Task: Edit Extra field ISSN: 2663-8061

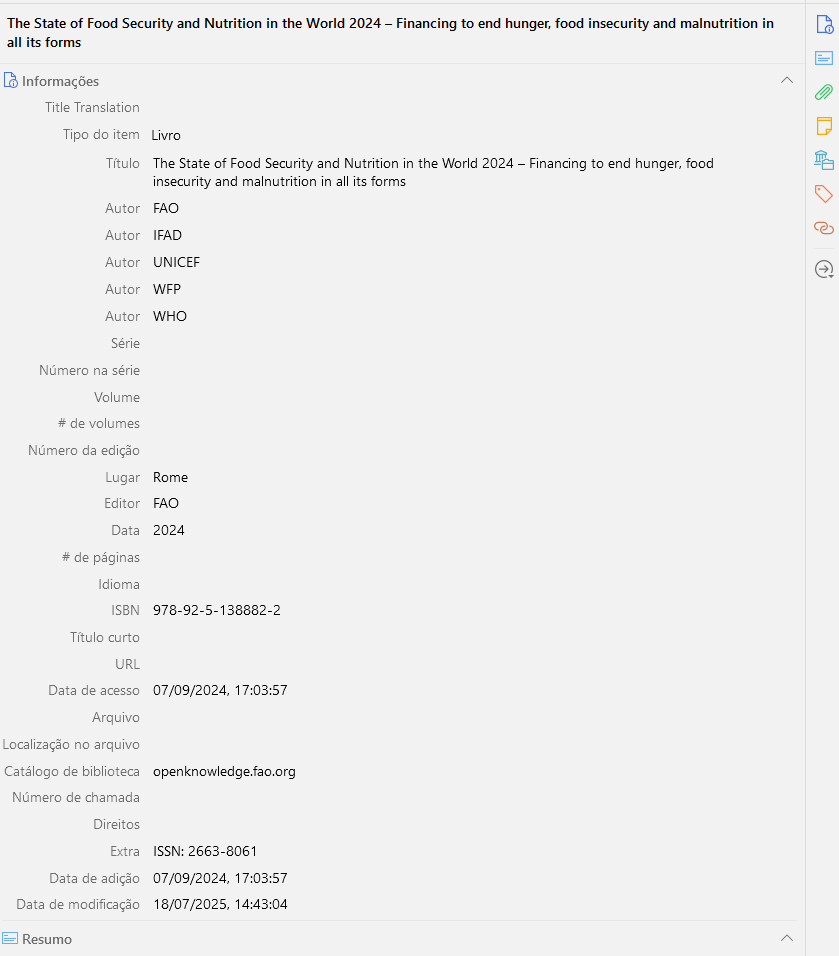Action: click(205, 851)
